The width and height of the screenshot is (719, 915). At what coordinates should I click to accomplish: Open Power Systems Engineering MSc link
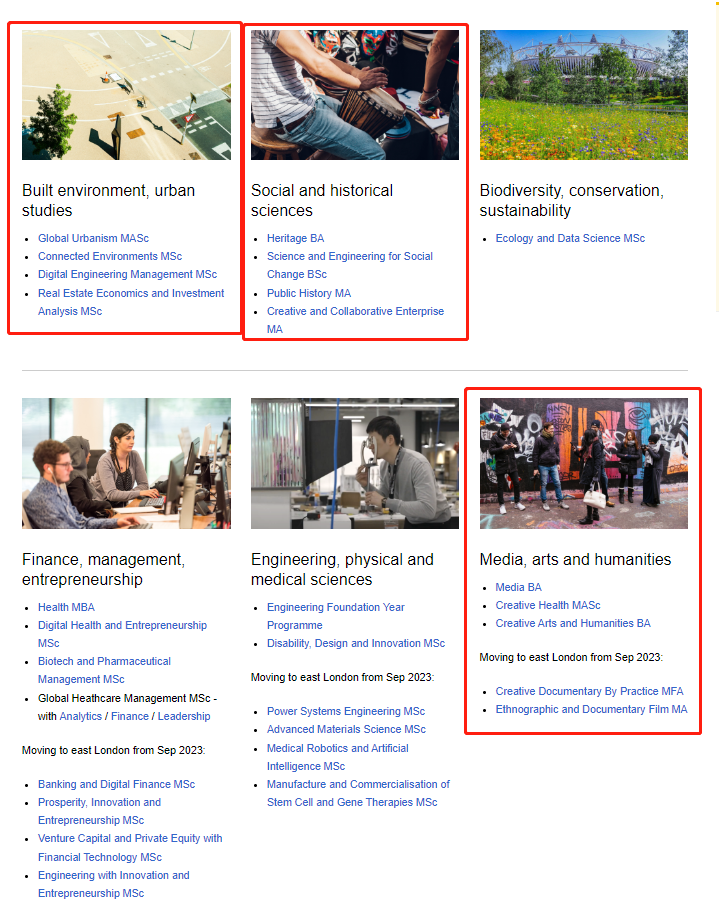pos(345,711)
